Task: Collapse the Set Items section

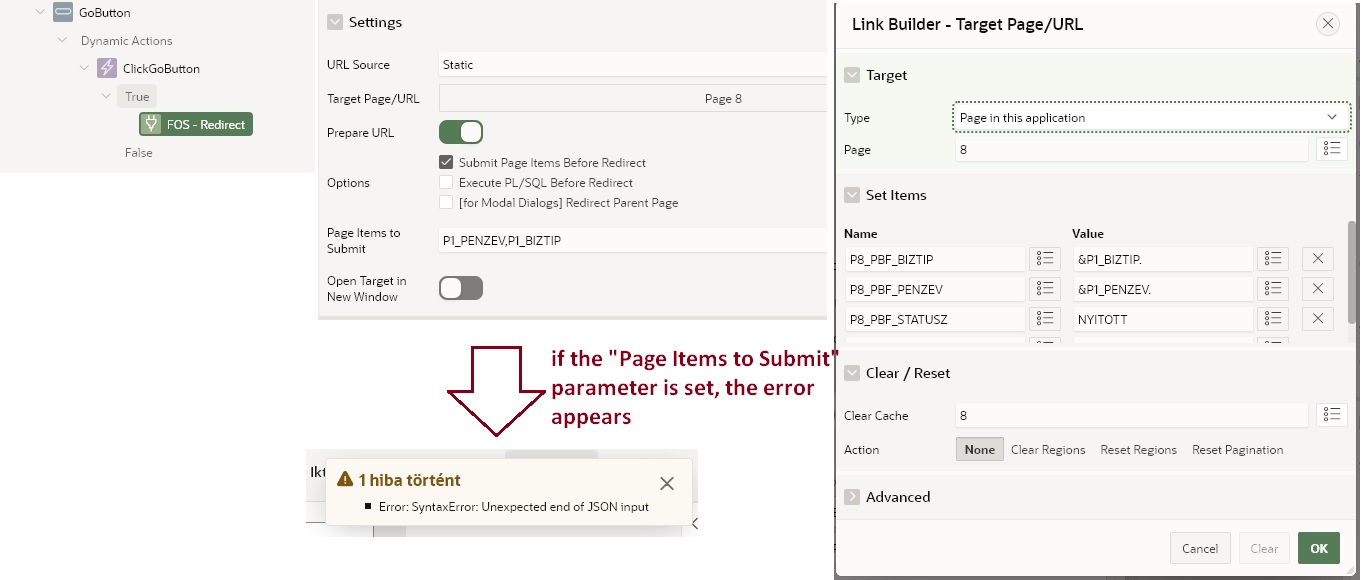Action: [852, 195]
